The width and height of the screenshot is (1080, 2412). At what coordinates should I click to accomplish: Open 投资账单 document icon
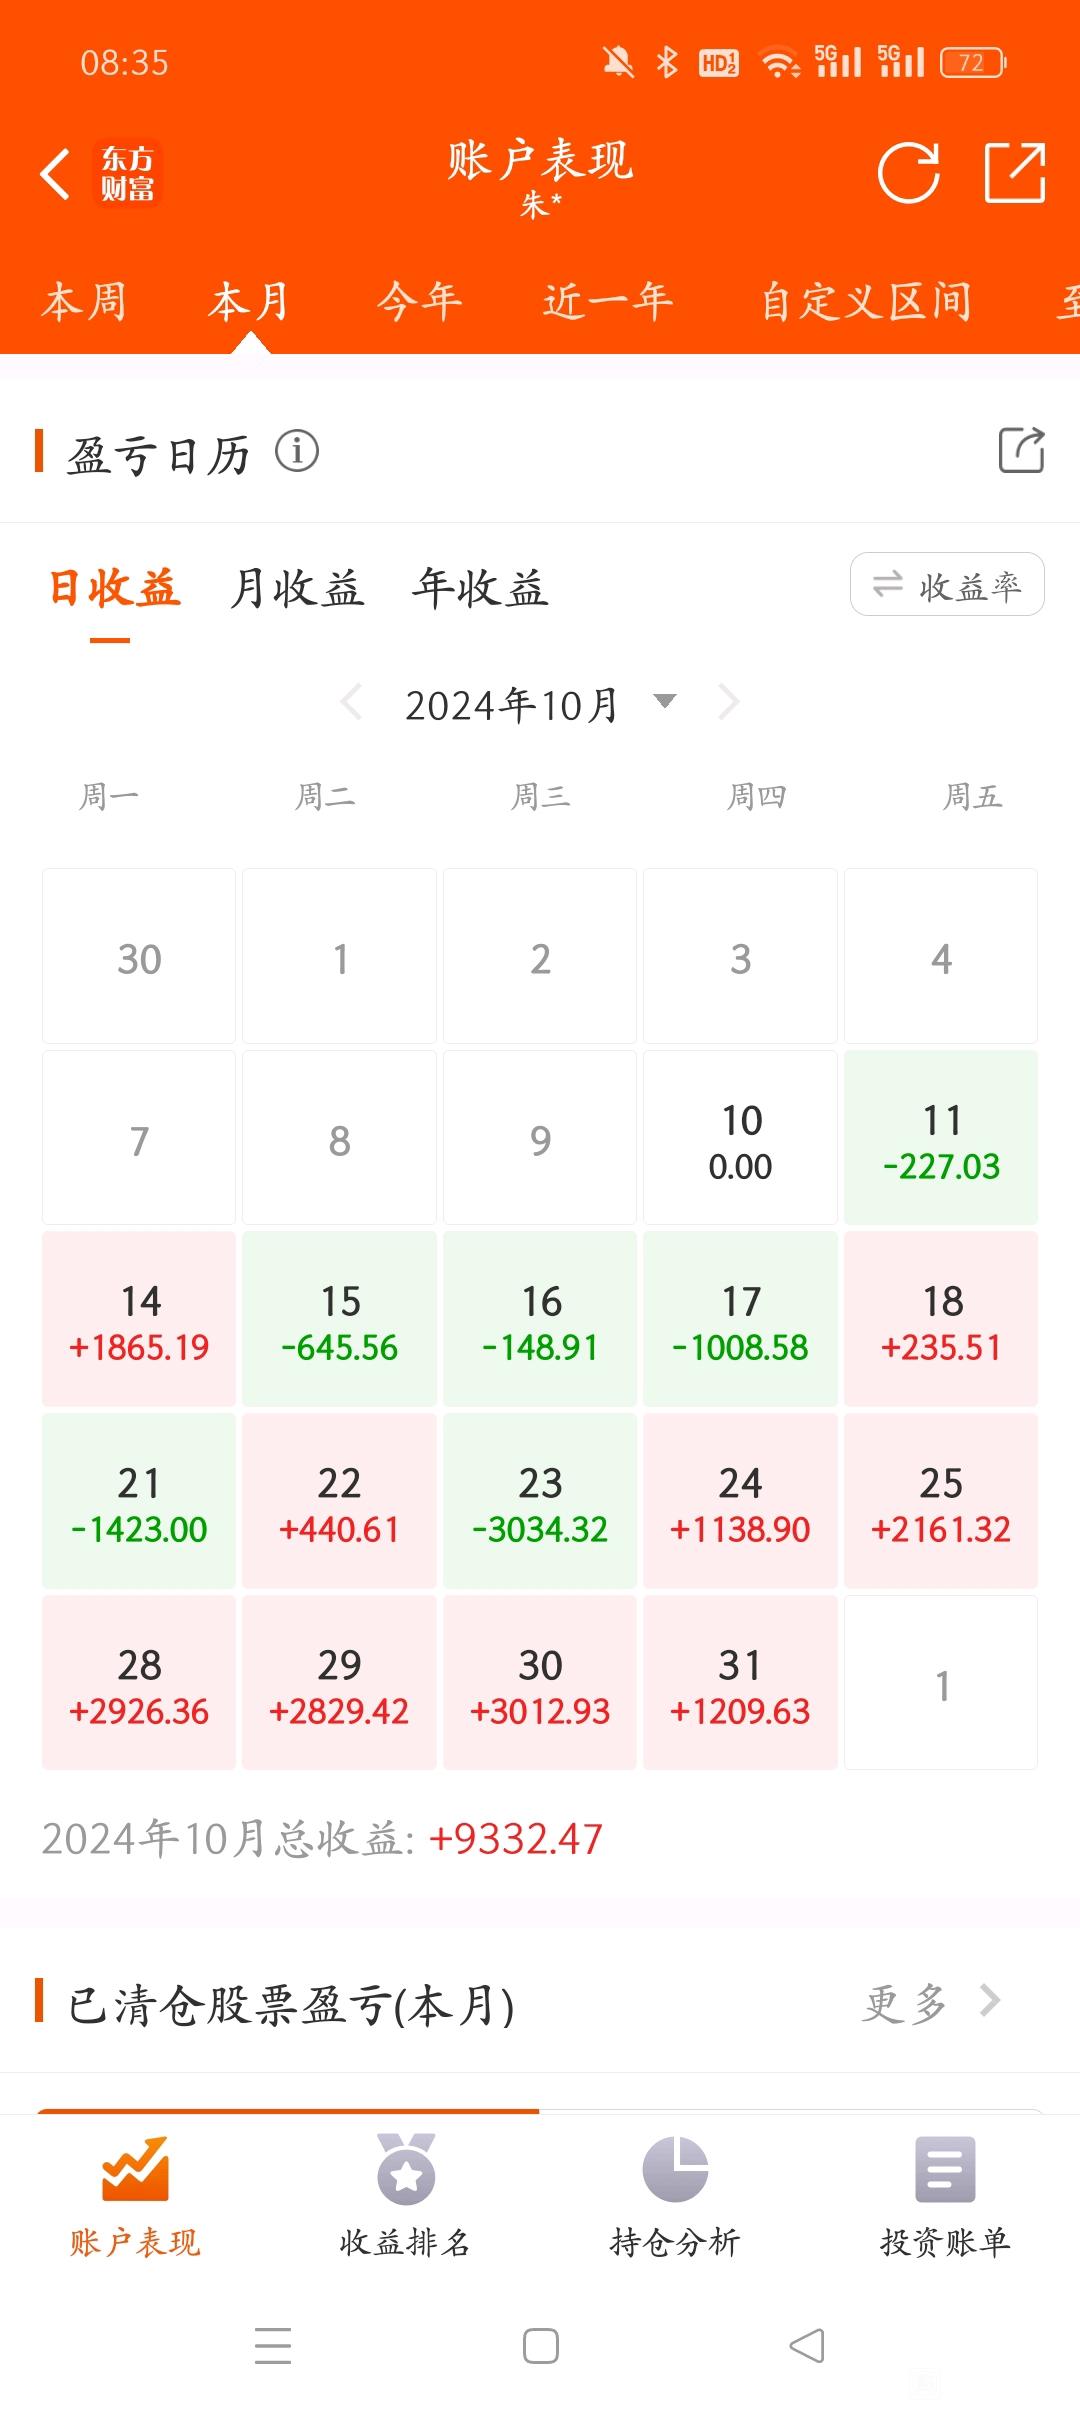click(945, 2169)
